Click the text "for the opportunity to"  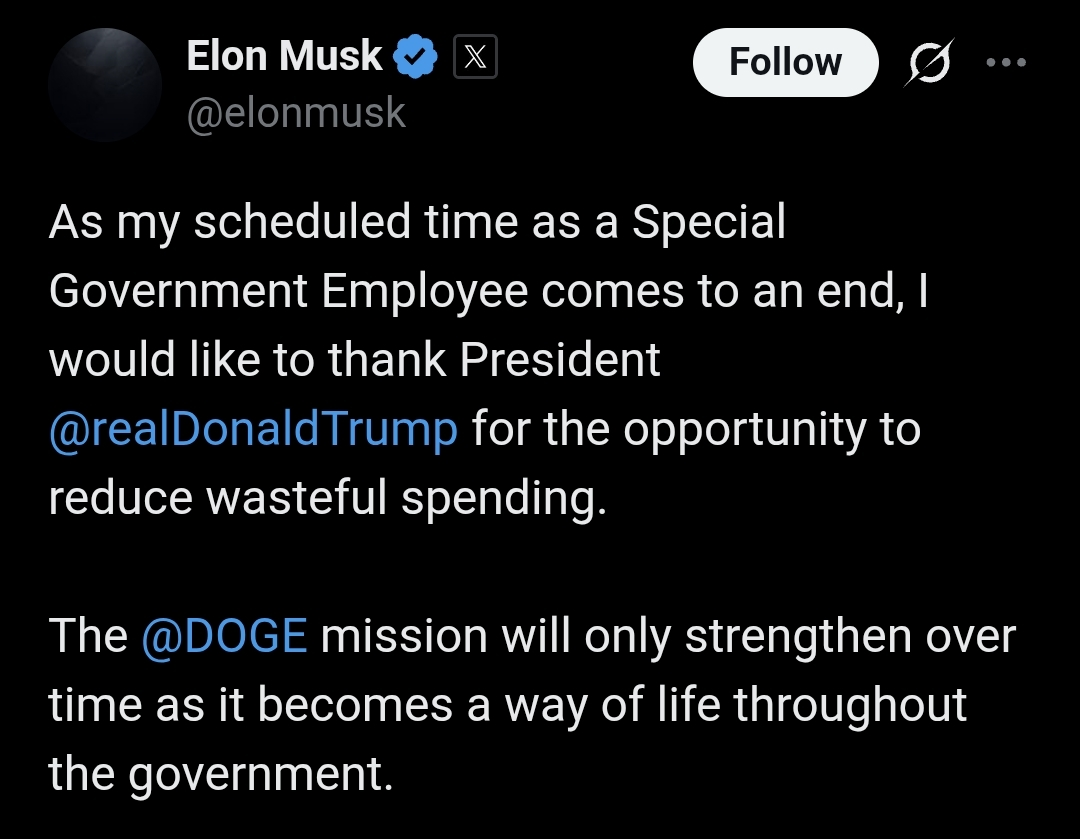pos(696,429)
